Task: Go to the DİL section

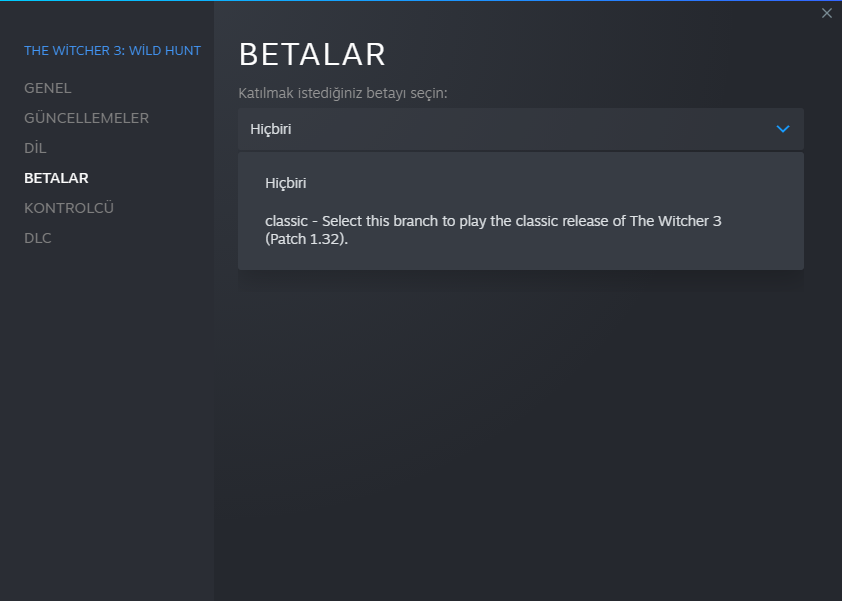Action: 35,148
